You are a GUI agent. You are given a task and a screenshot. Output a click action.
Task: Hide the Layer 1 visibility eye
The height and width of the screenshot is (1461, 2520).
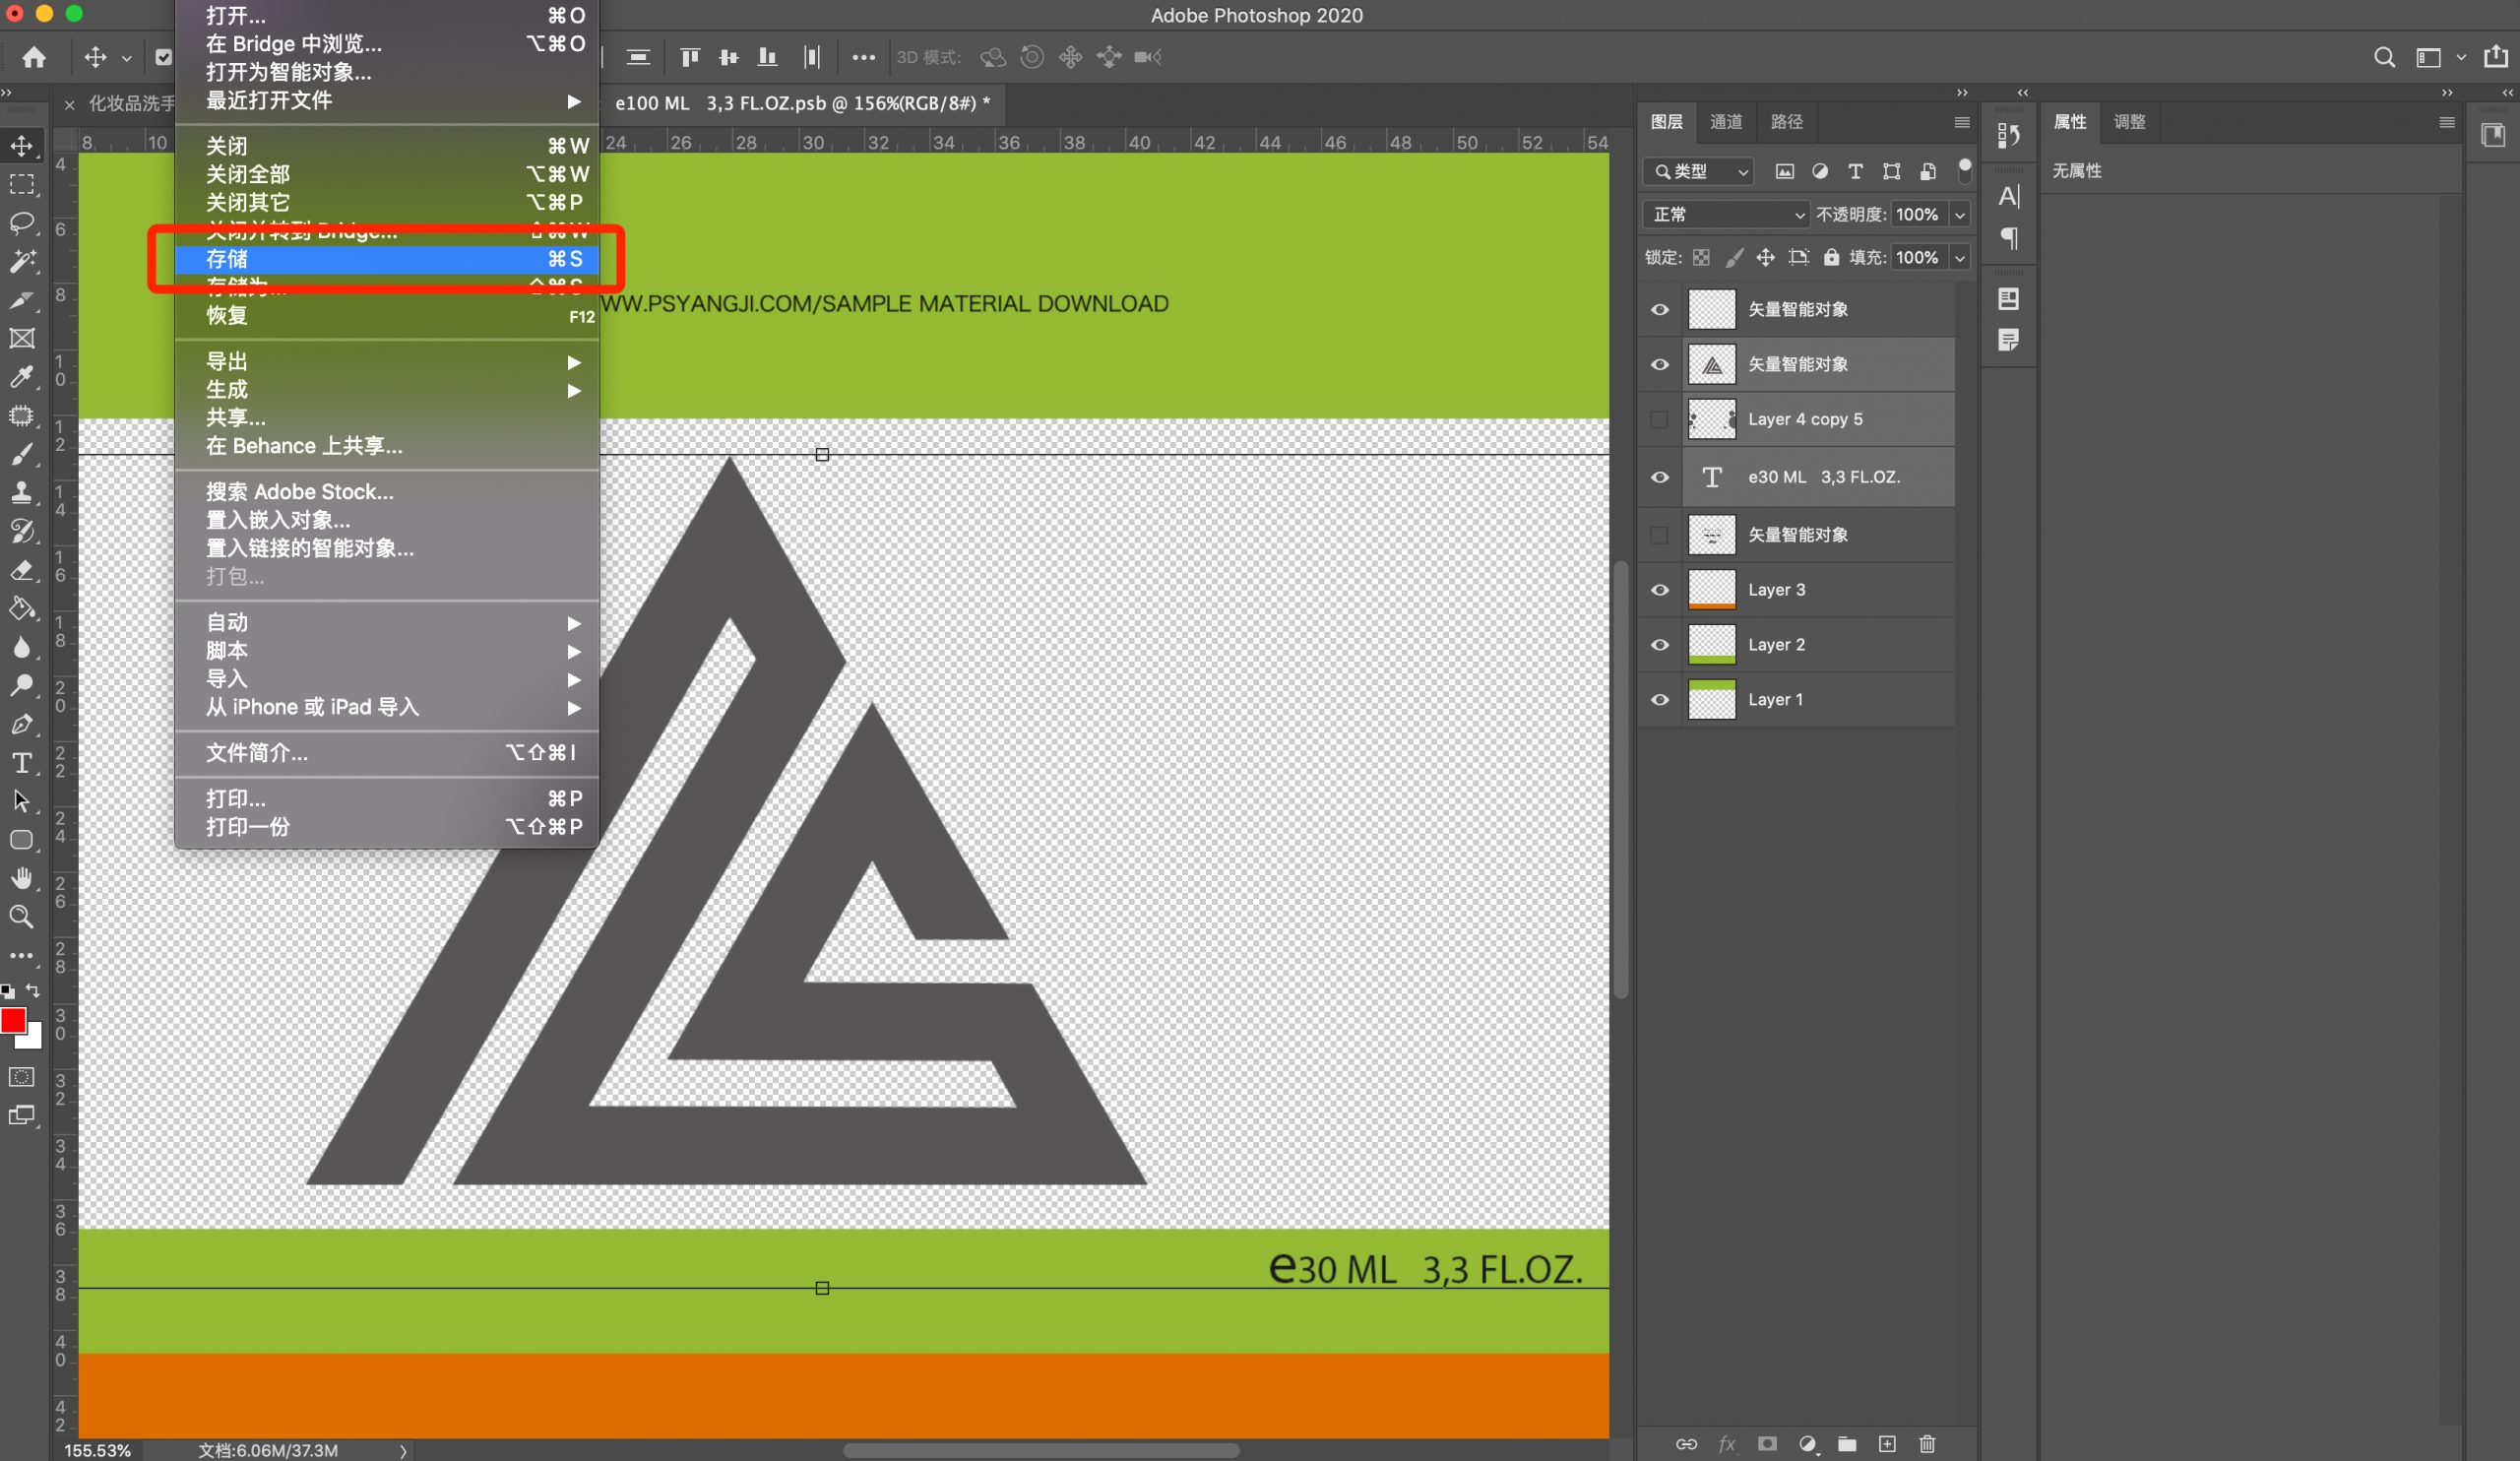tap(1660, 700)
